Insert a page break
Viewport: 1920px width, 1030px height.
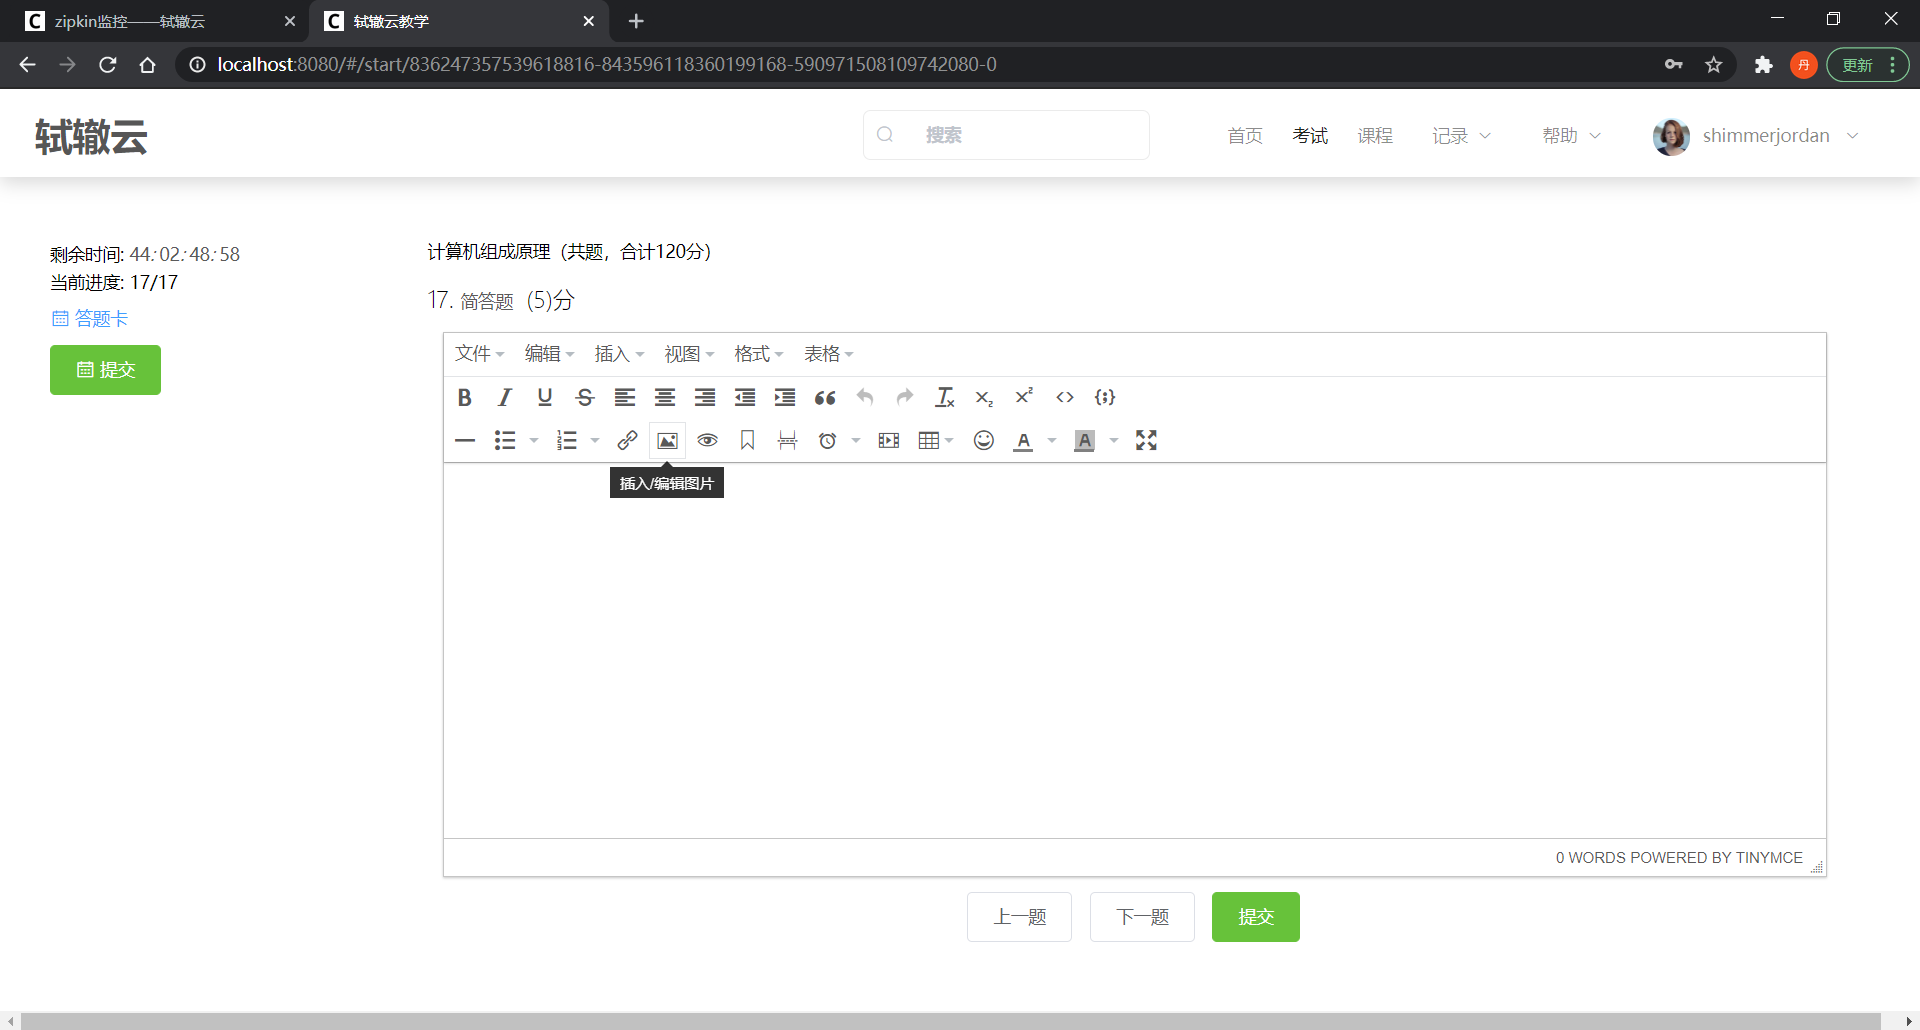787,440
